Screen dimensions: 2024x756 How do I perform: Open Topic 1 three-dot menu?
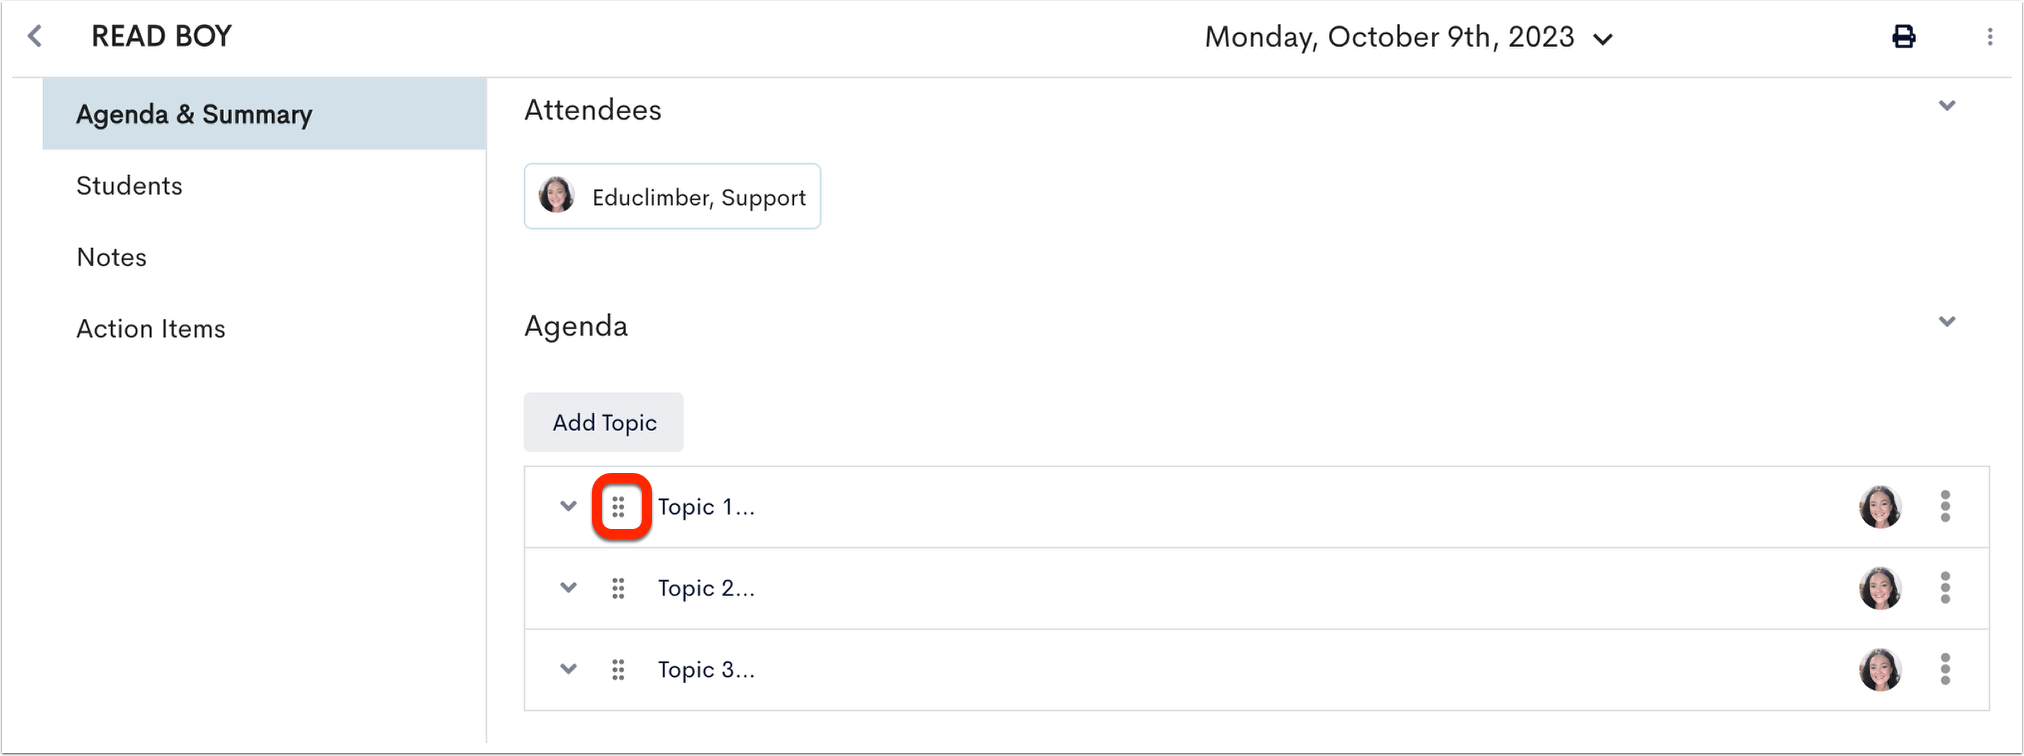[1945, 507]
